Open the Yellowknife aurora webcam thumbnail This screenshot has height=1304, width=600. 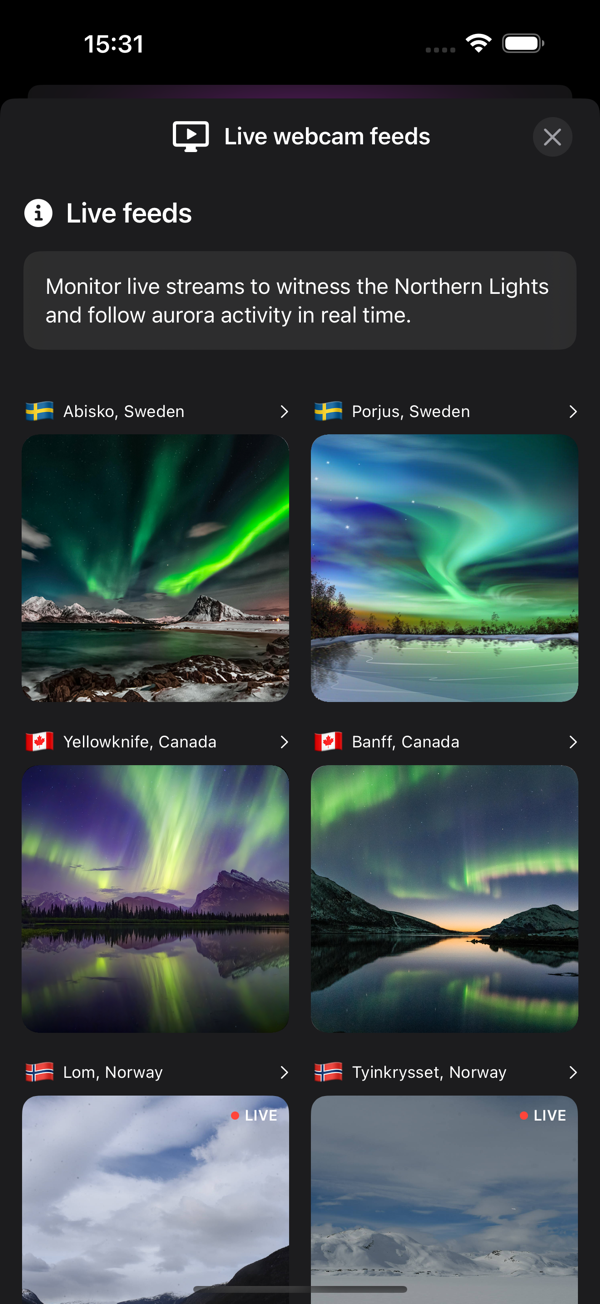155,899
